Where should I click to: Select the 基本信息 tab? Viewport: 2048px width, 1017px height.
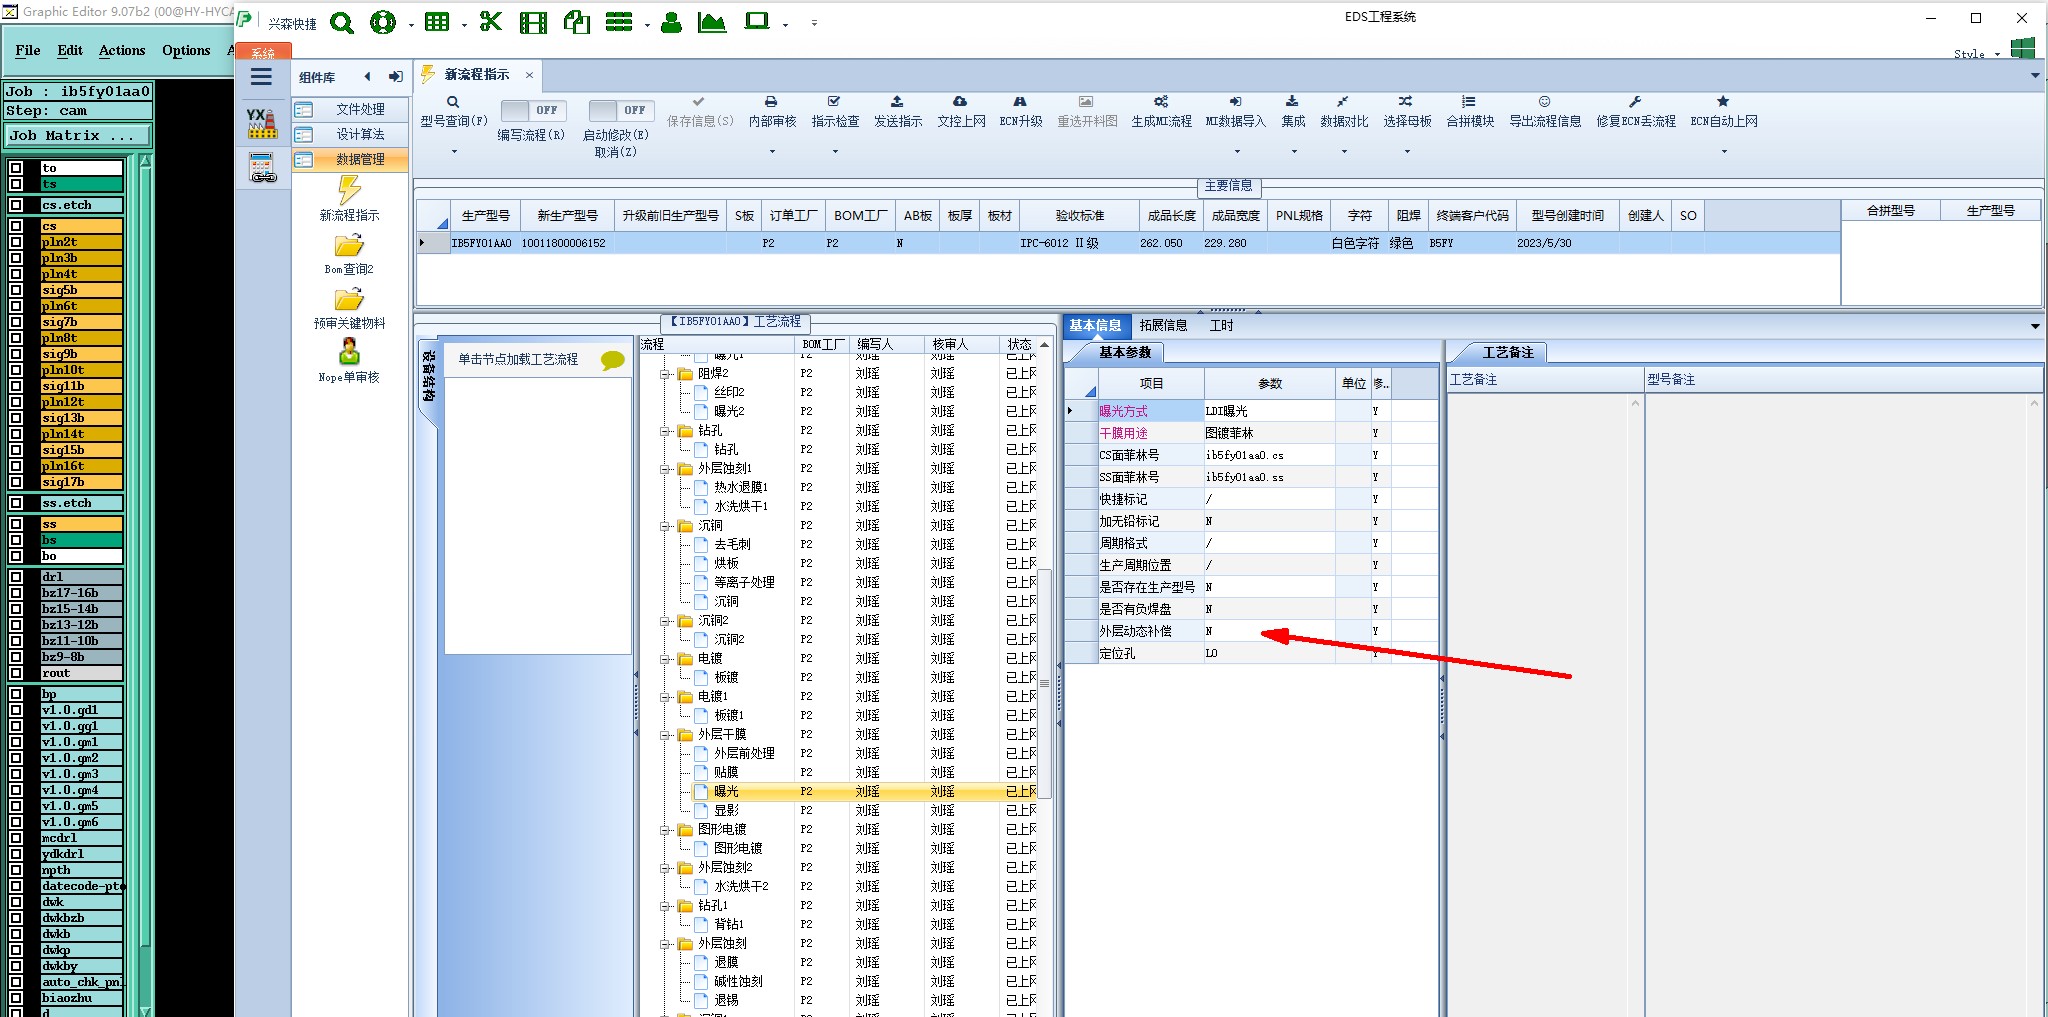pyautogui.click(x=1095, y=325)
